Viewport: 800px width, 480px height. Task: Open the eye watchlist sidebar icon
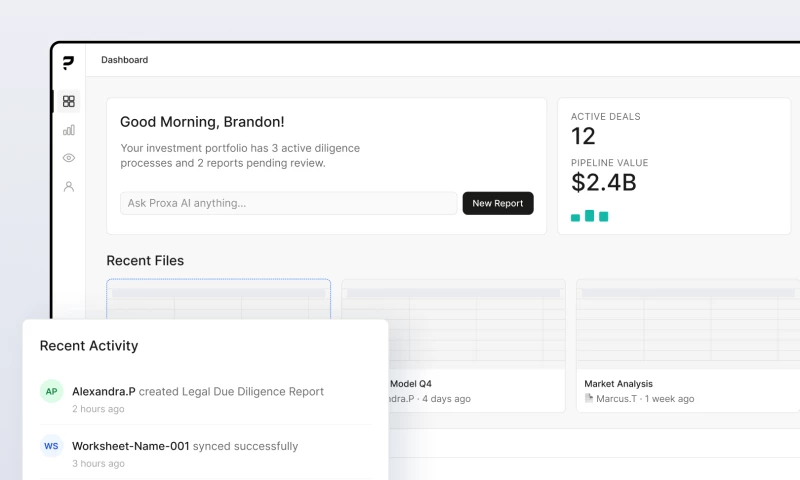[69, 158]
